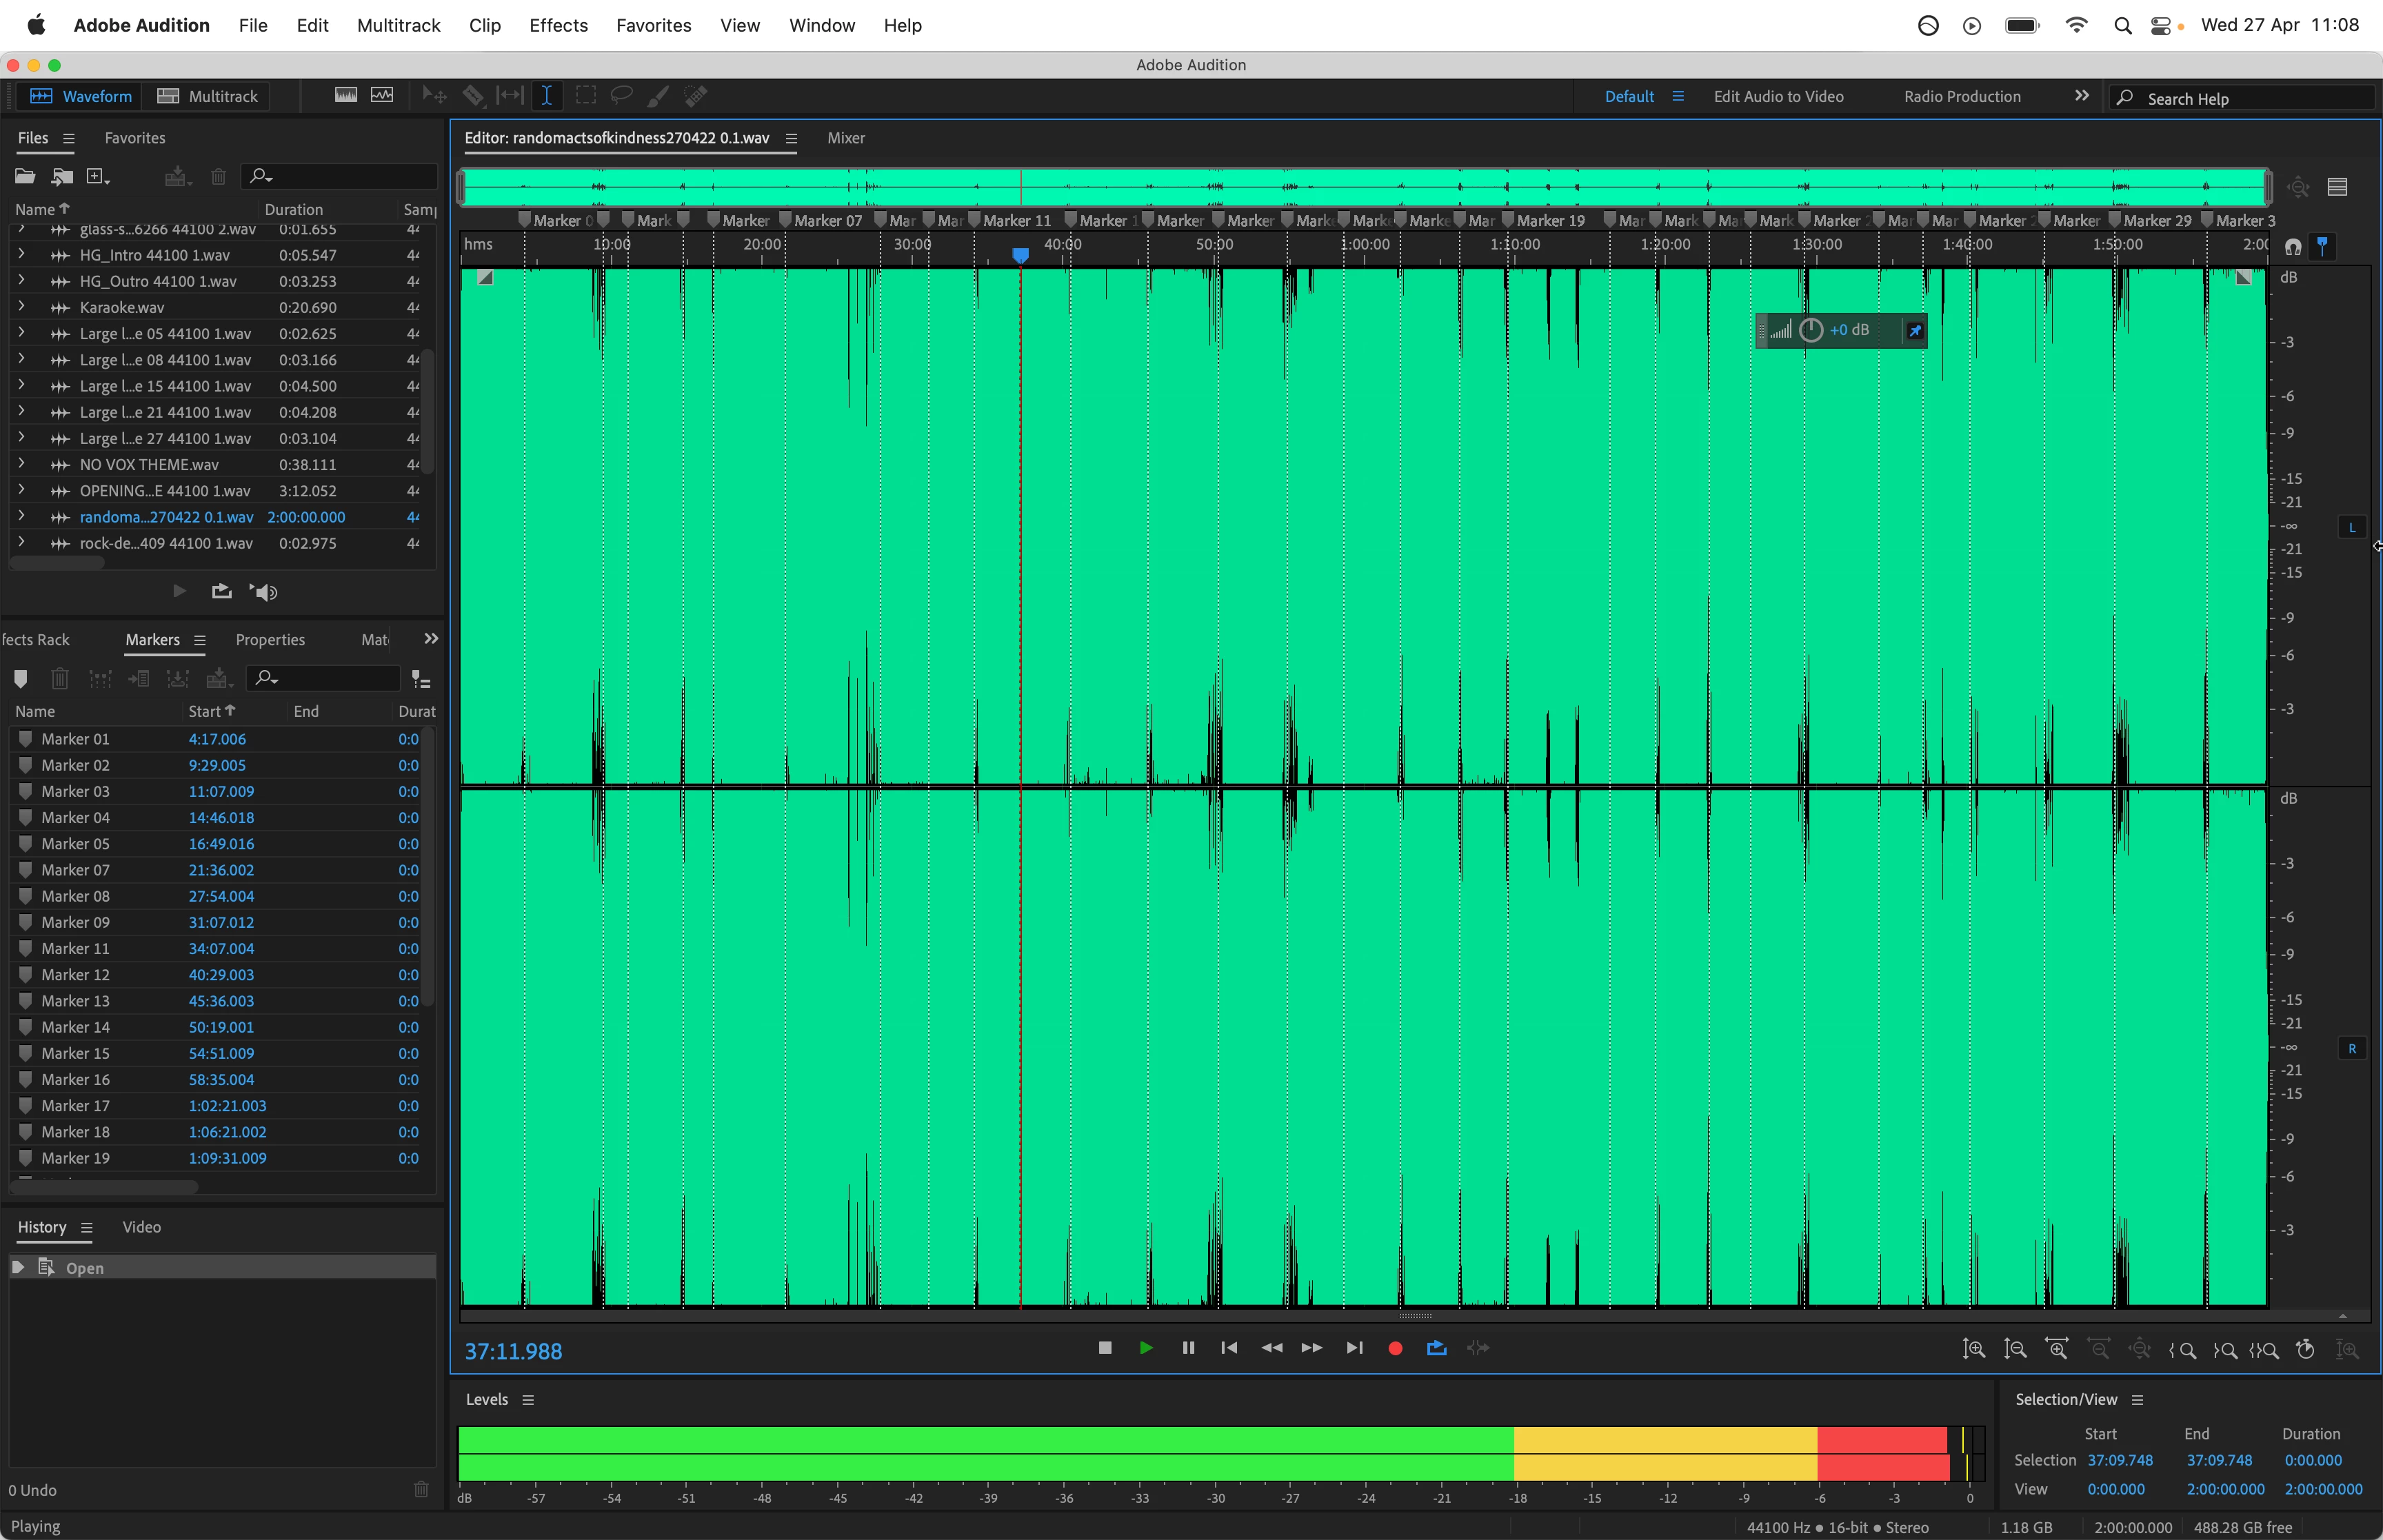
Task: Adjust the +0 dB volume knob
Action: 1811,330
